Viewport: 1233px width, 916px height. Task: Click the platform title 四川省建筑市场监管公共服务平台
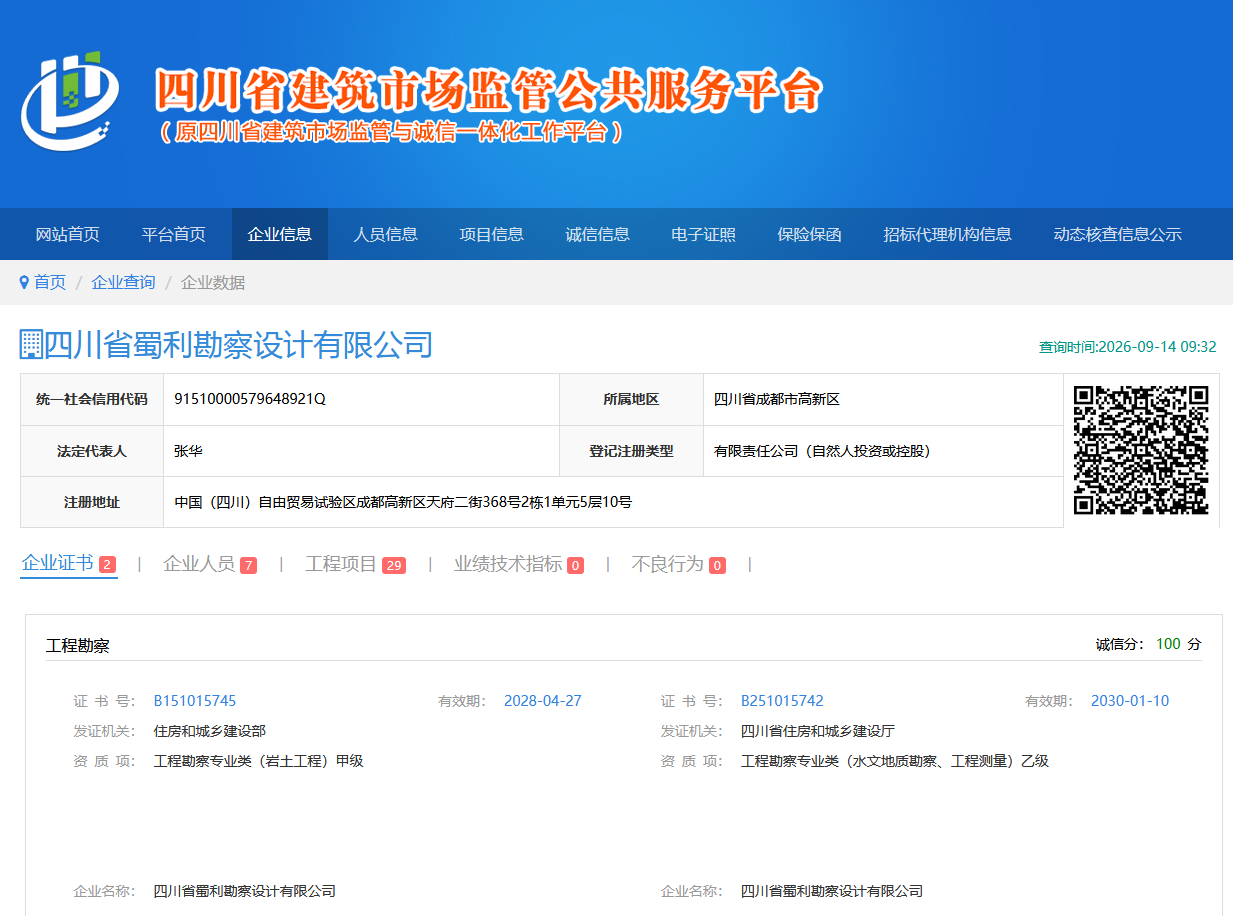[x=489, y=92]
